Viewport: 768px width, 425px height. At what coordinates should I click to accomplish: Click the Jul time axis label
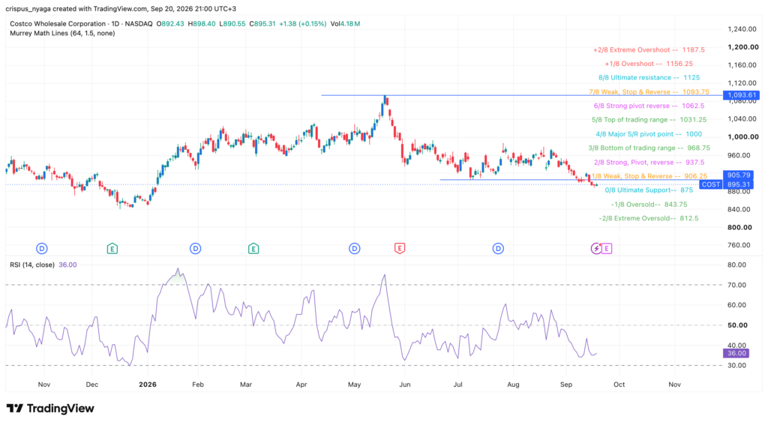pos(458,384)
